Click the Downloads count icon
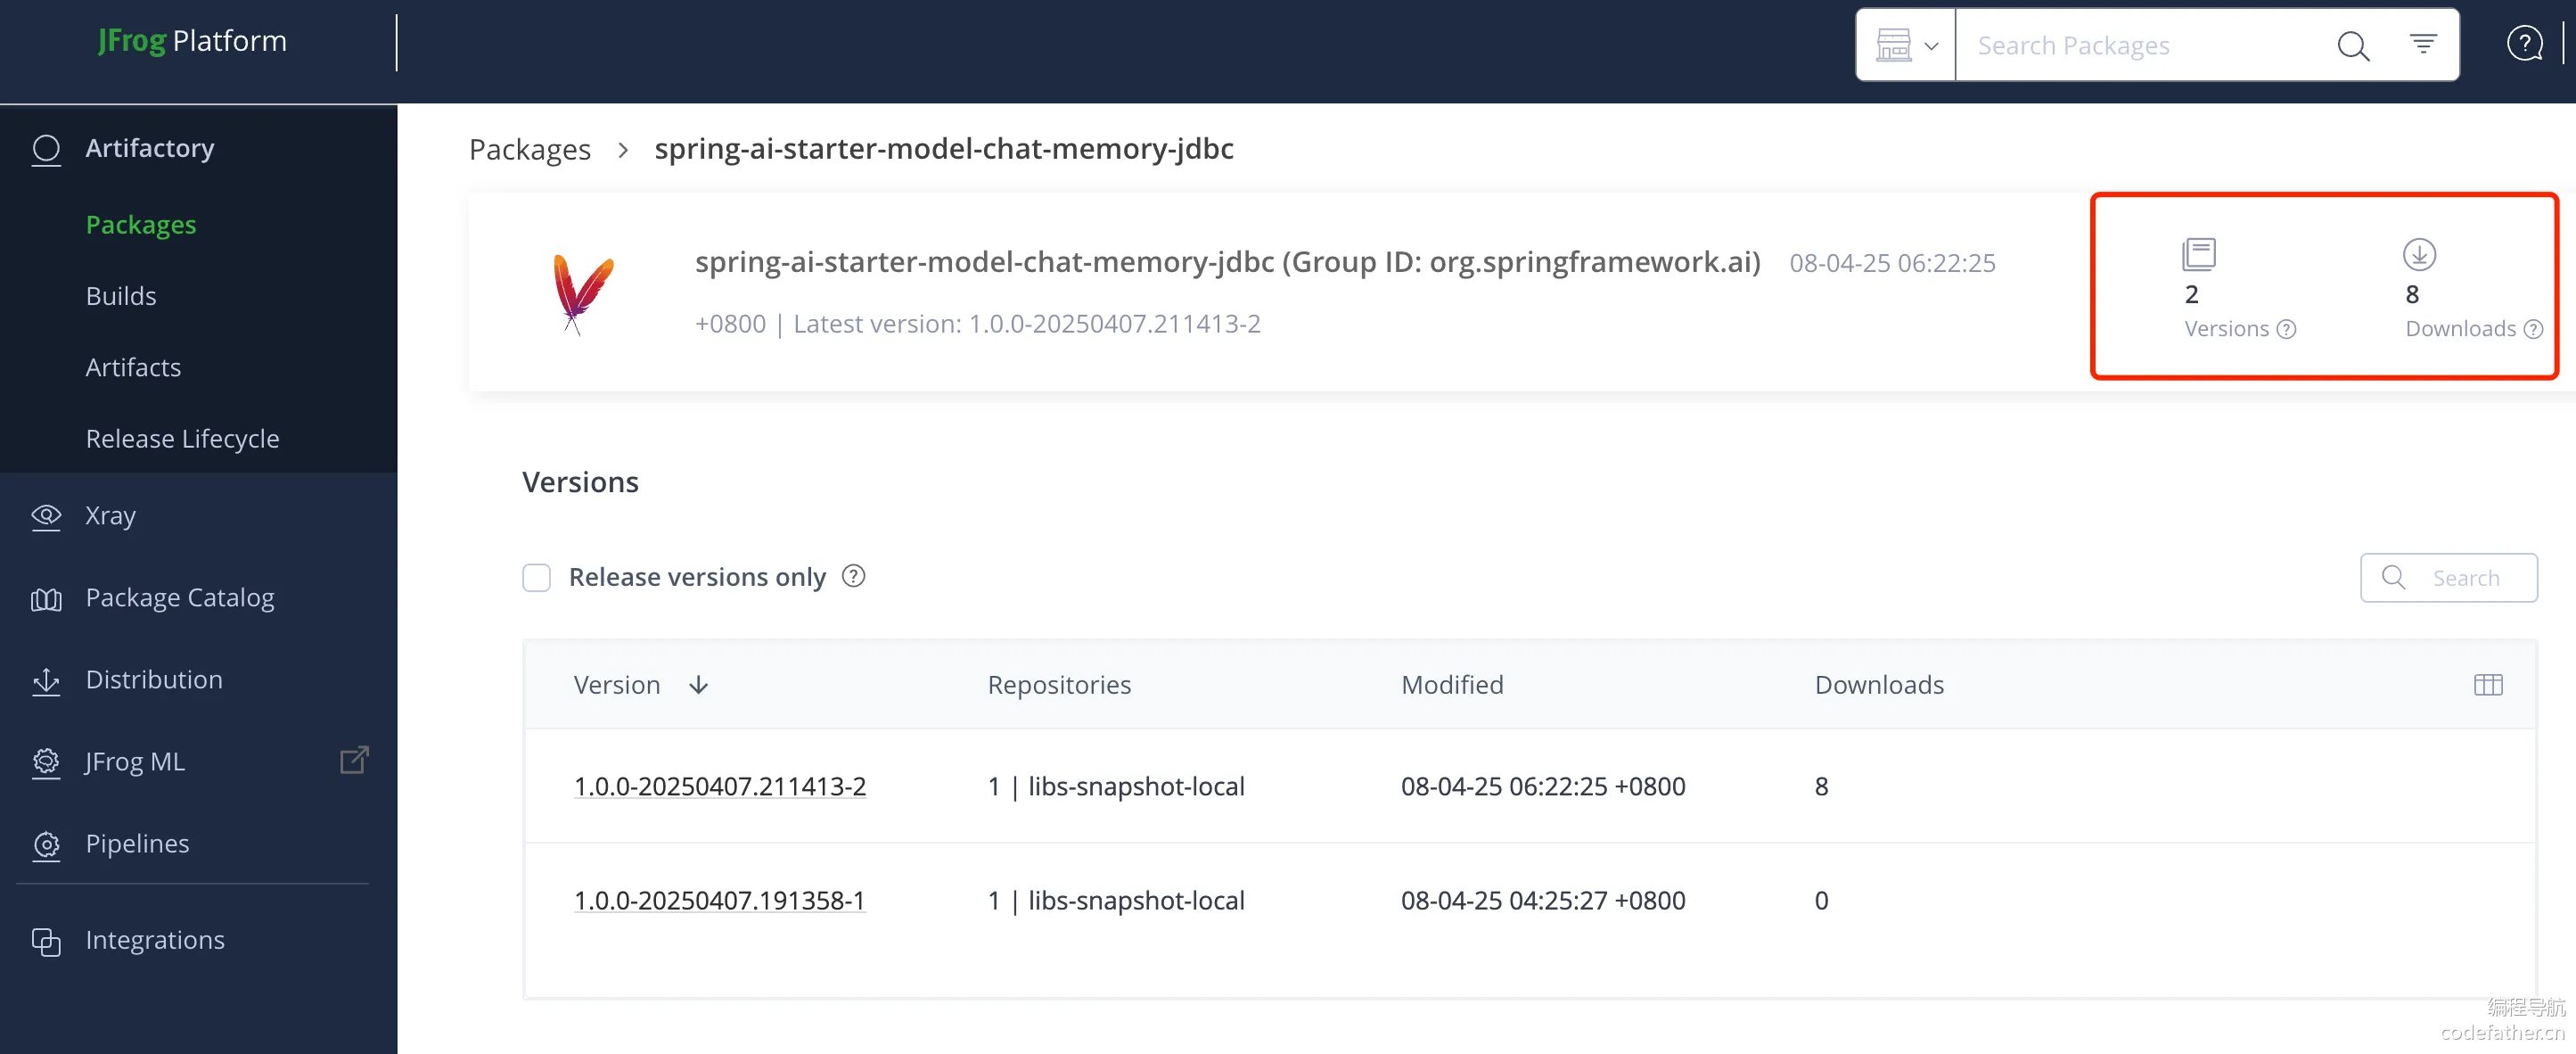The height and width of the screenshot is (1054, 2576). [x=2419, y=254]
